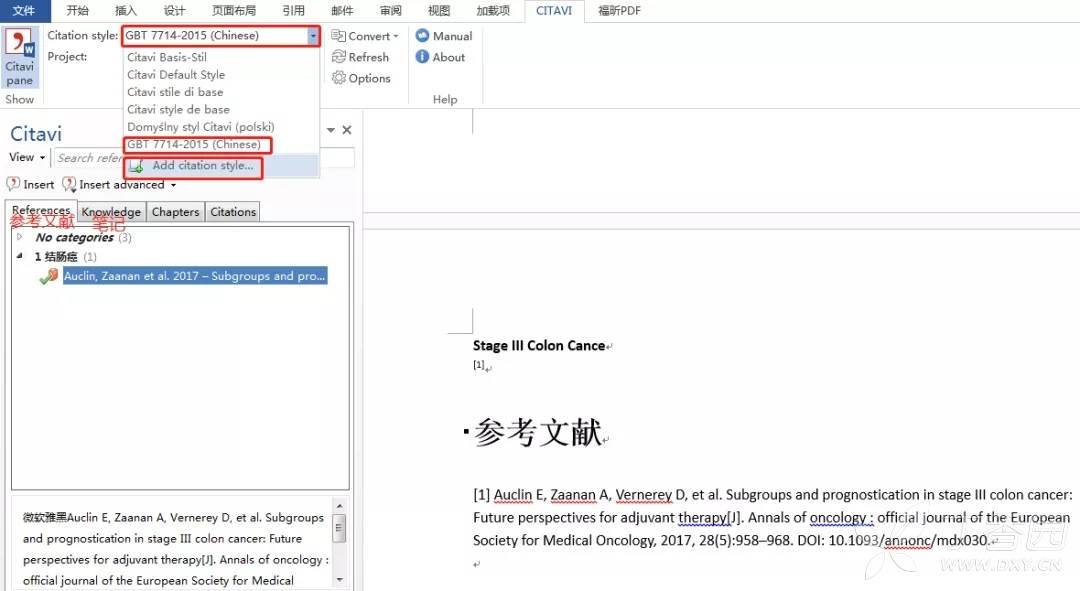The width and height of the screenshot is (1080, 591).
Task: Switch to the 插入 ribbon tab
Action: [x=126, y=10]
